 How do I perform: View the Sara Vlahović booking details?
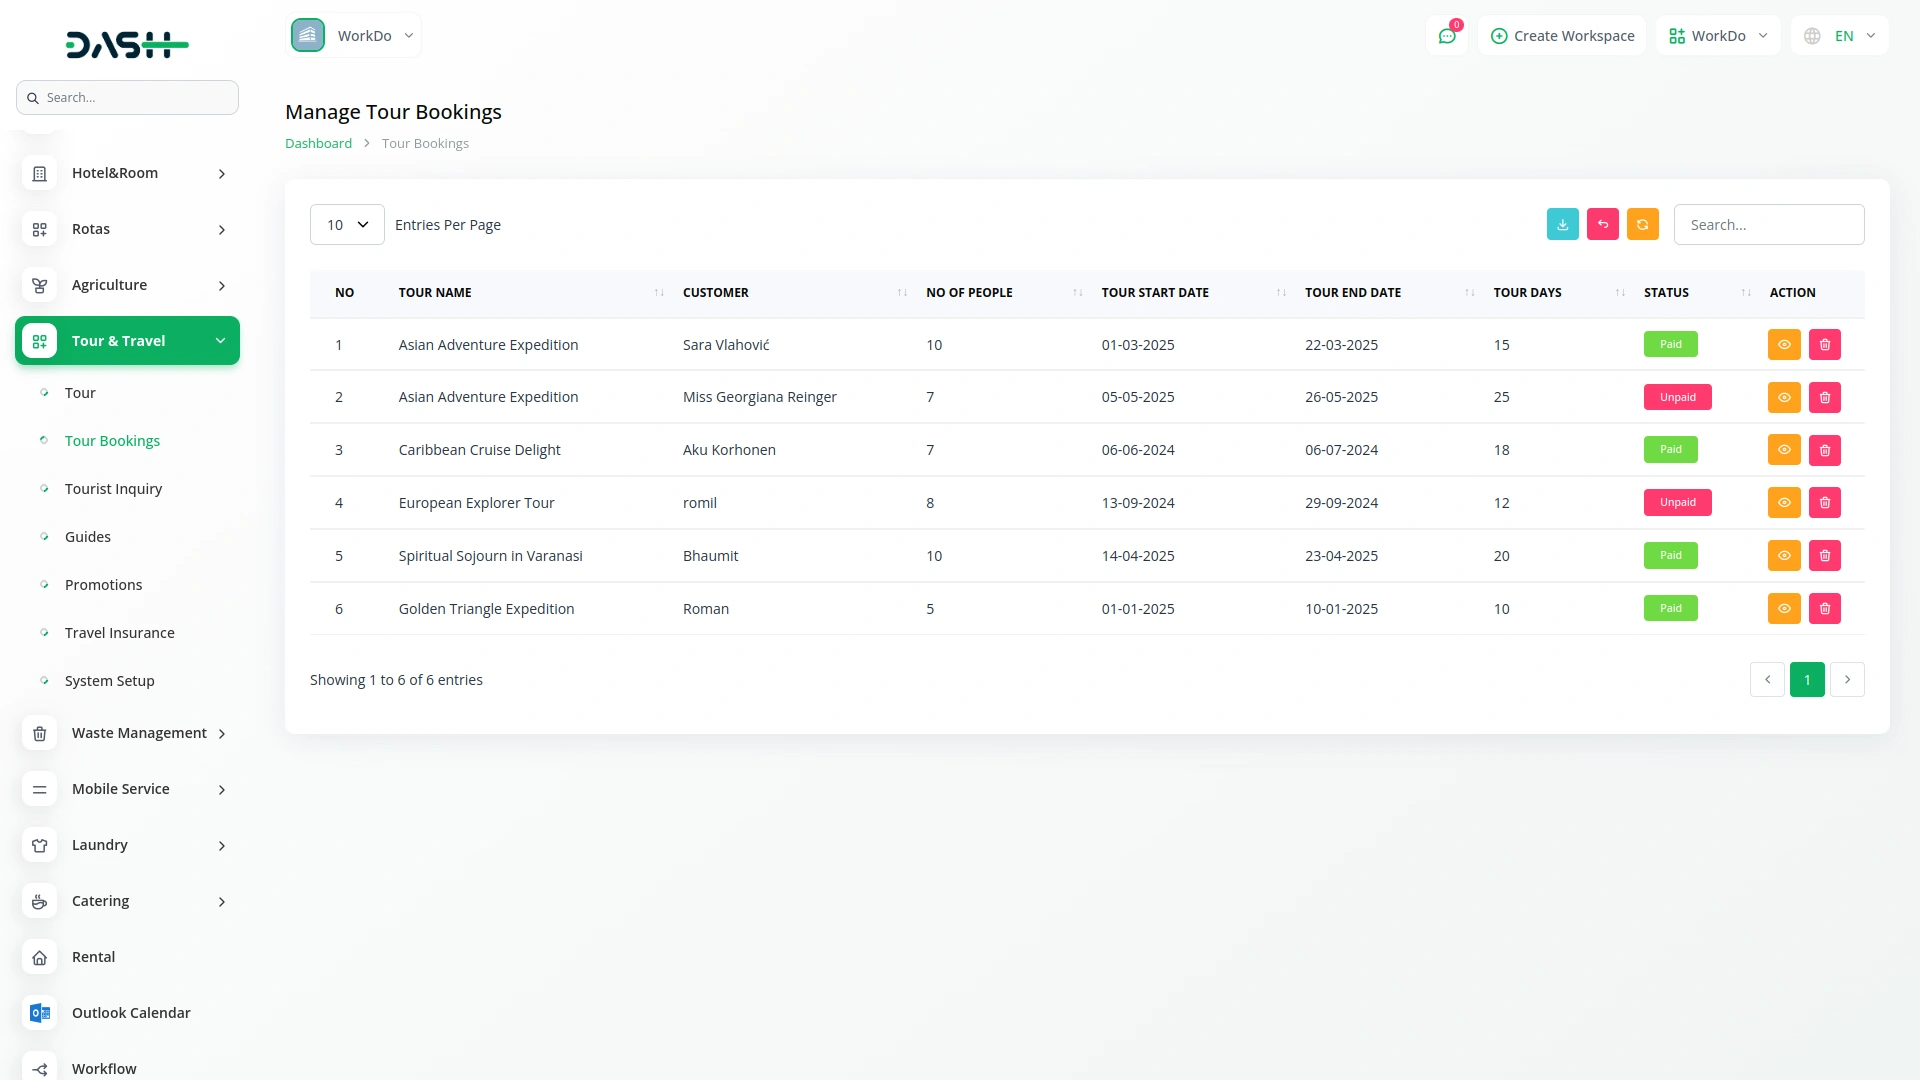pos(1783,345)
